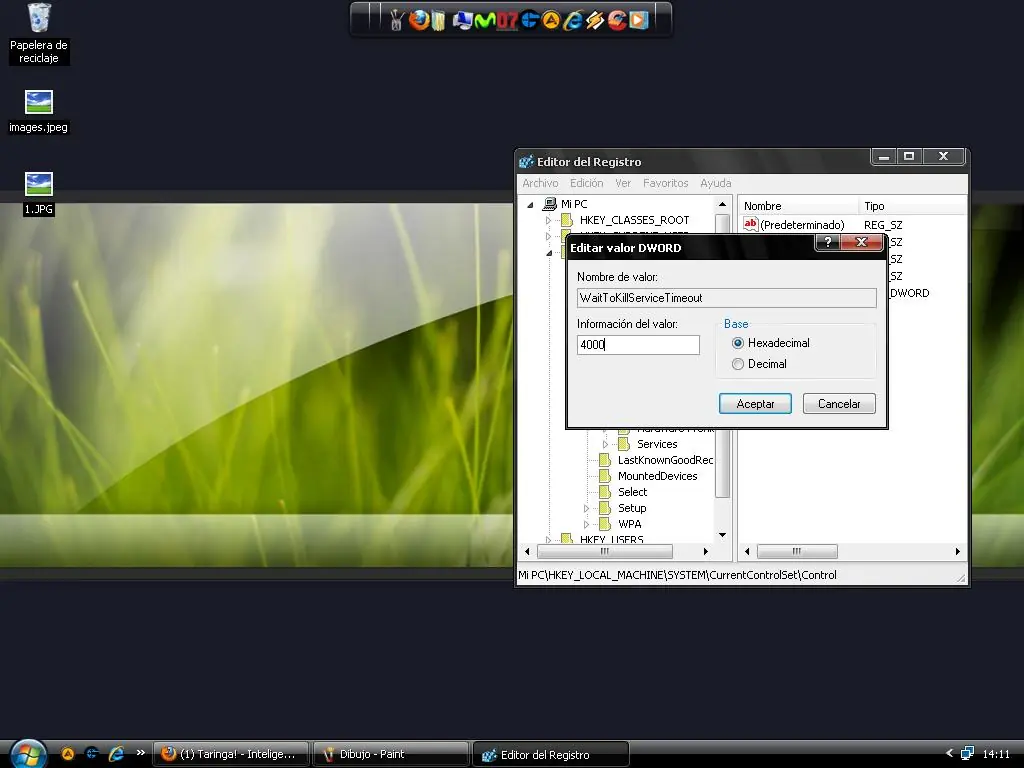Select the images.jpeg desktop file

pos(39,112)
